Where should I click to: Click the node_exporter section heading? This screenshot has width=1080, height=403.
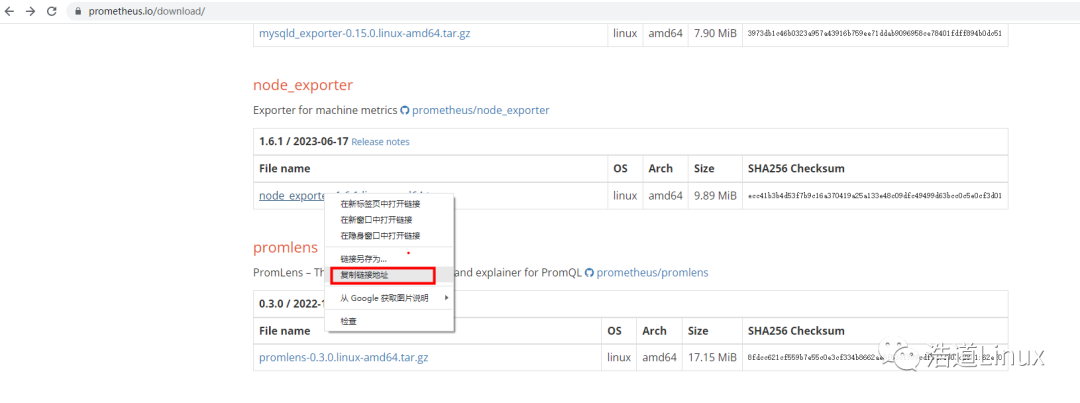[302, 85]
